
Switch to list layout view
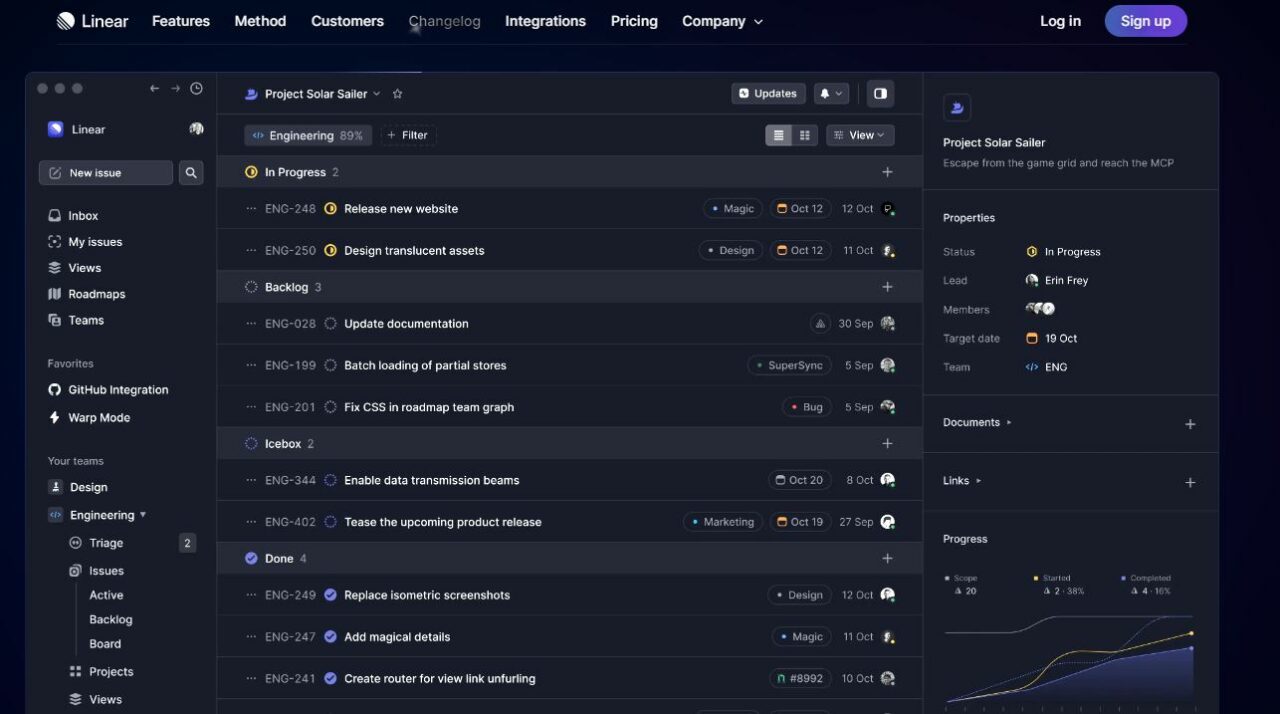pyautogui.click(x=779, y=135)
